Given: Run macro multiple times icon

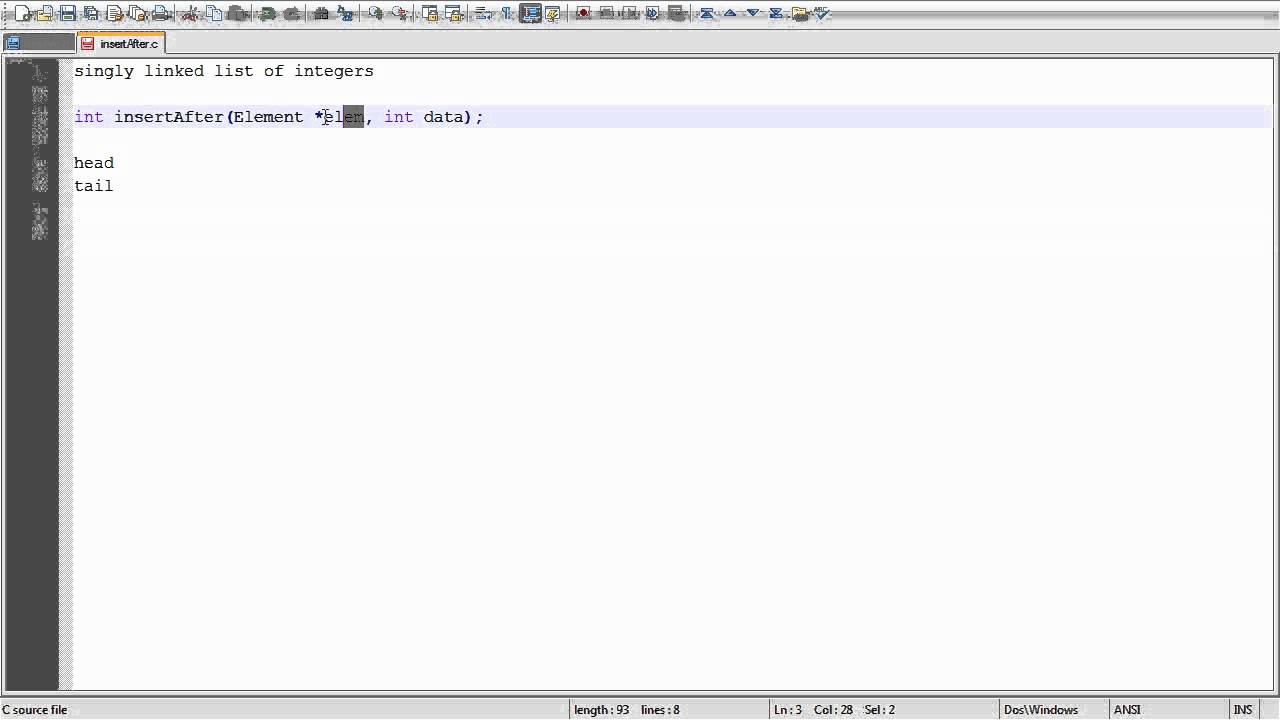Looking at the screenshot, I should [x=652, y=13].
